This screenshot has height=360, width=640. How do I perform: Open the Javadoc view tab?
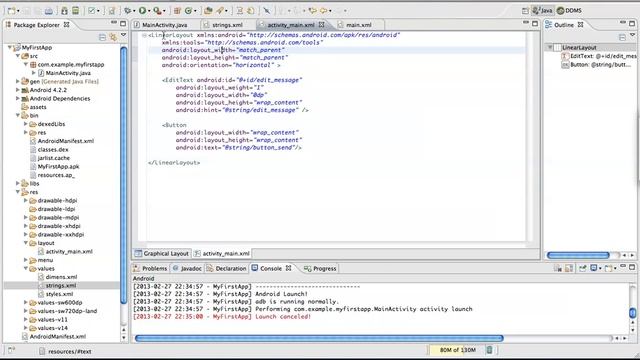187,269
